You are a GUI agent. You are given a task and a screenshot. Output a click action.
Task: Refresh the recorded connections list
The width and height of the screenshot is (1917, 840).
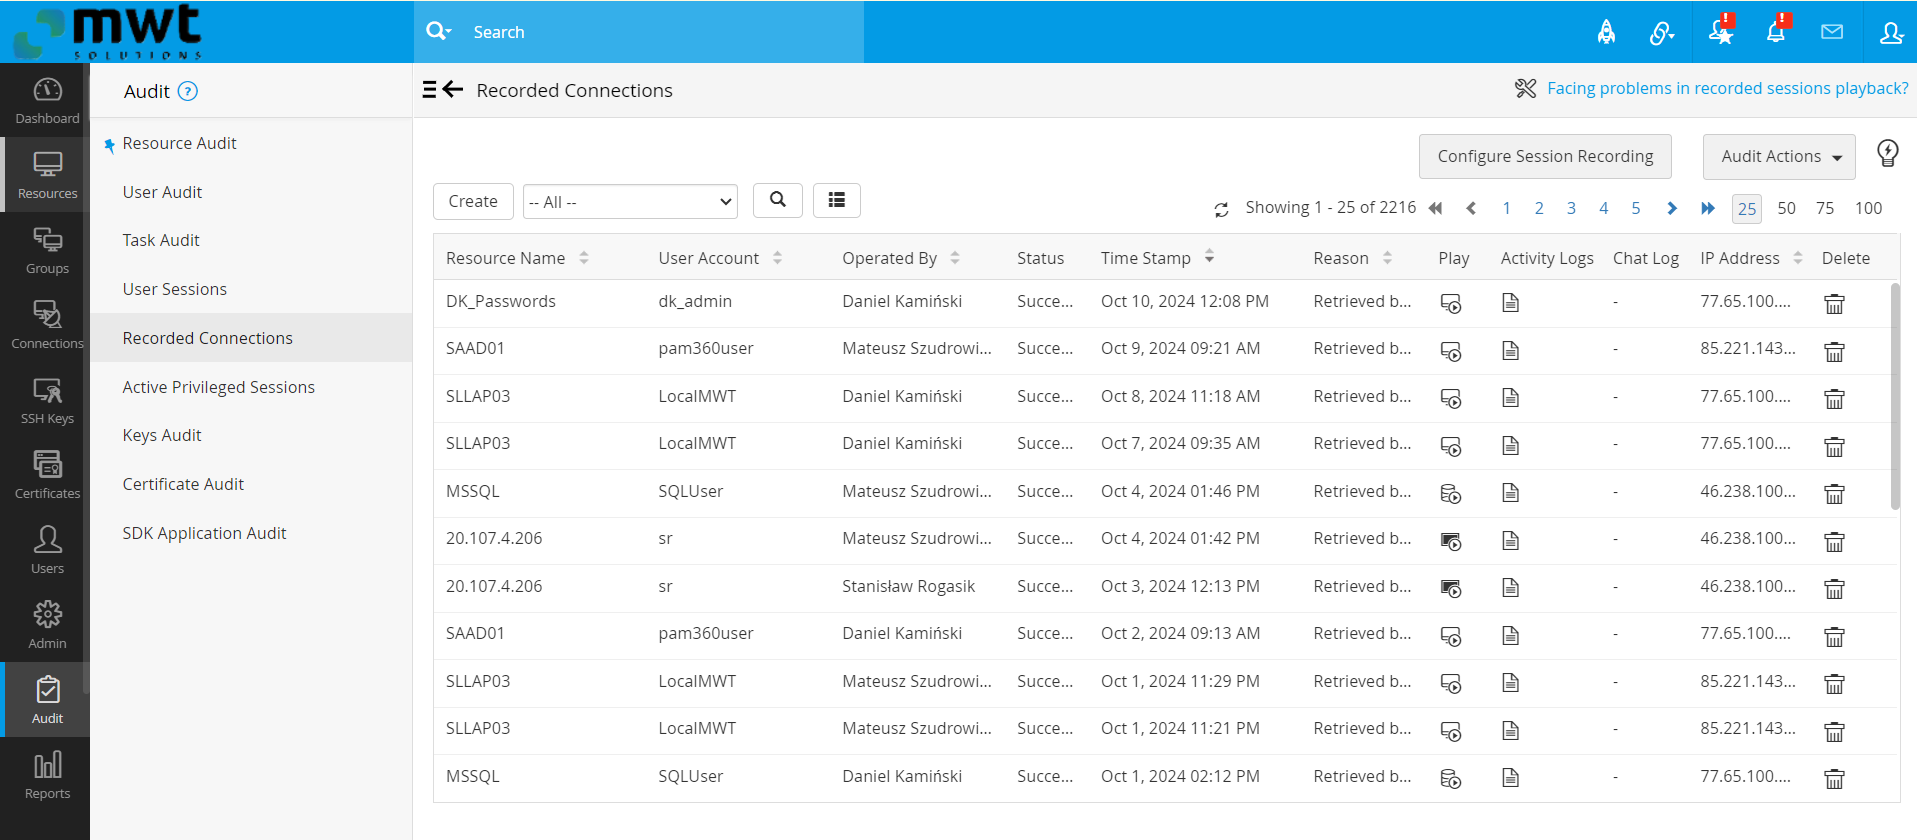tap(1221, 209)
